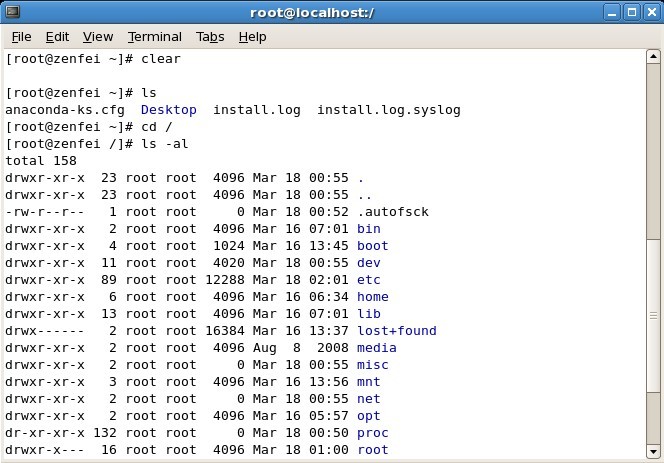
Task: Click the 12288 size value for etc
Action: coord(225,280)
